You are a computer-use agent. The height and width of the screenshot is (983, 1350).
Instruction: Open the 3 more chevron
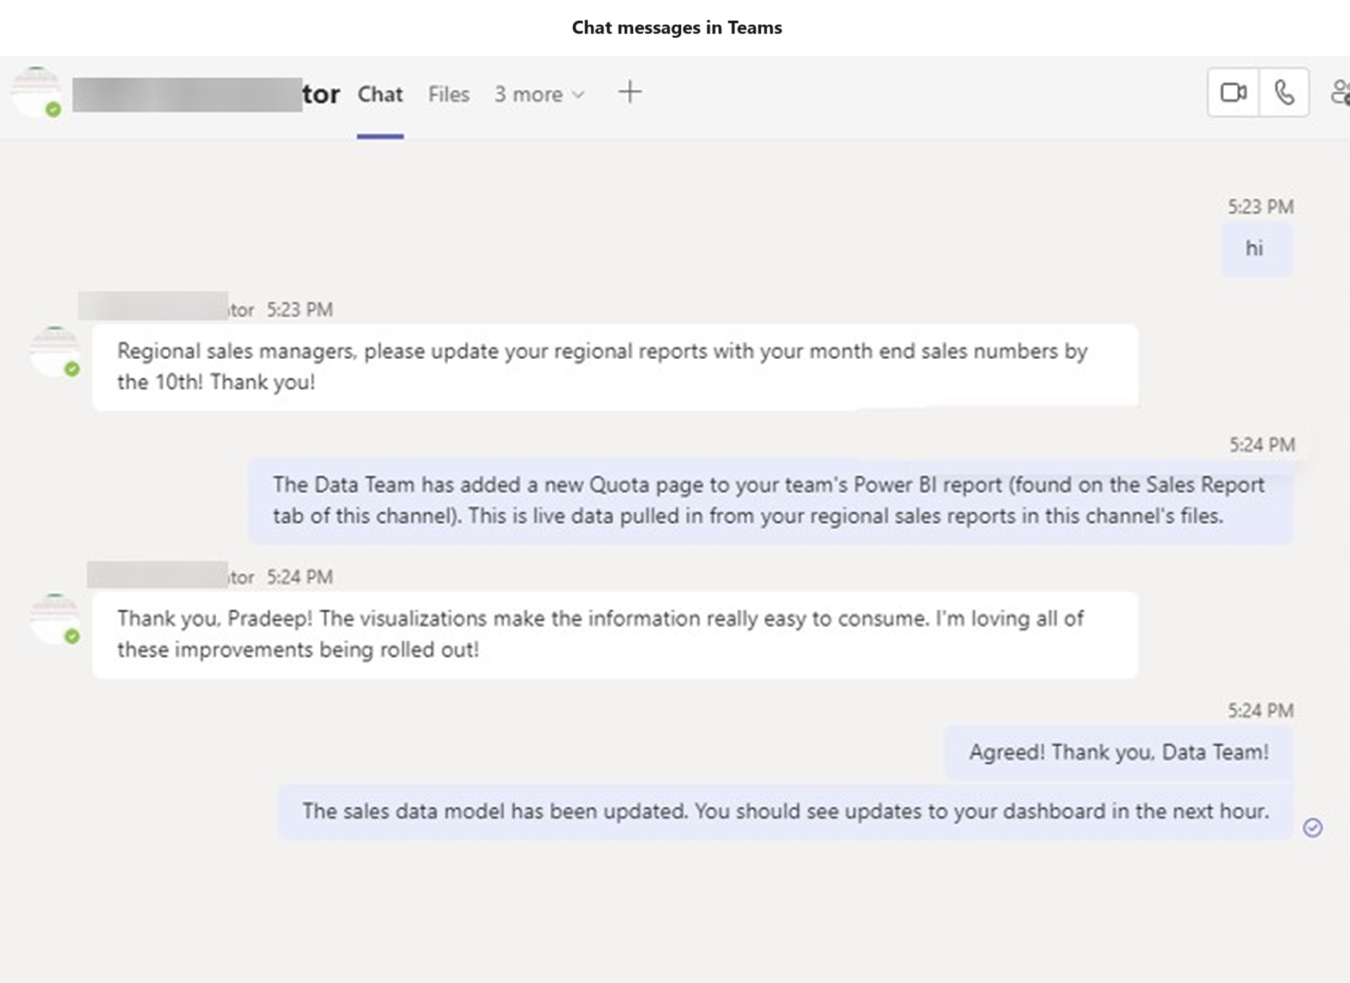pos(580,94)
